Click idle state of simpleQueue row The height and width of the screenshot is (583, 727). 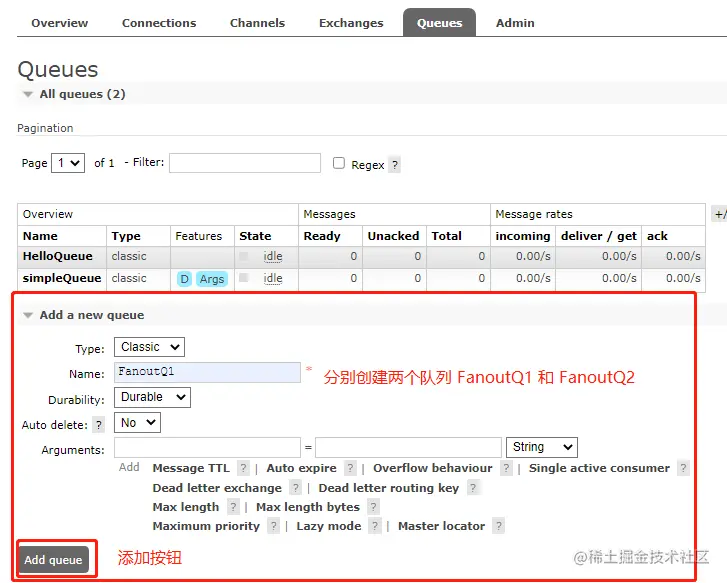tap(273, 278)
